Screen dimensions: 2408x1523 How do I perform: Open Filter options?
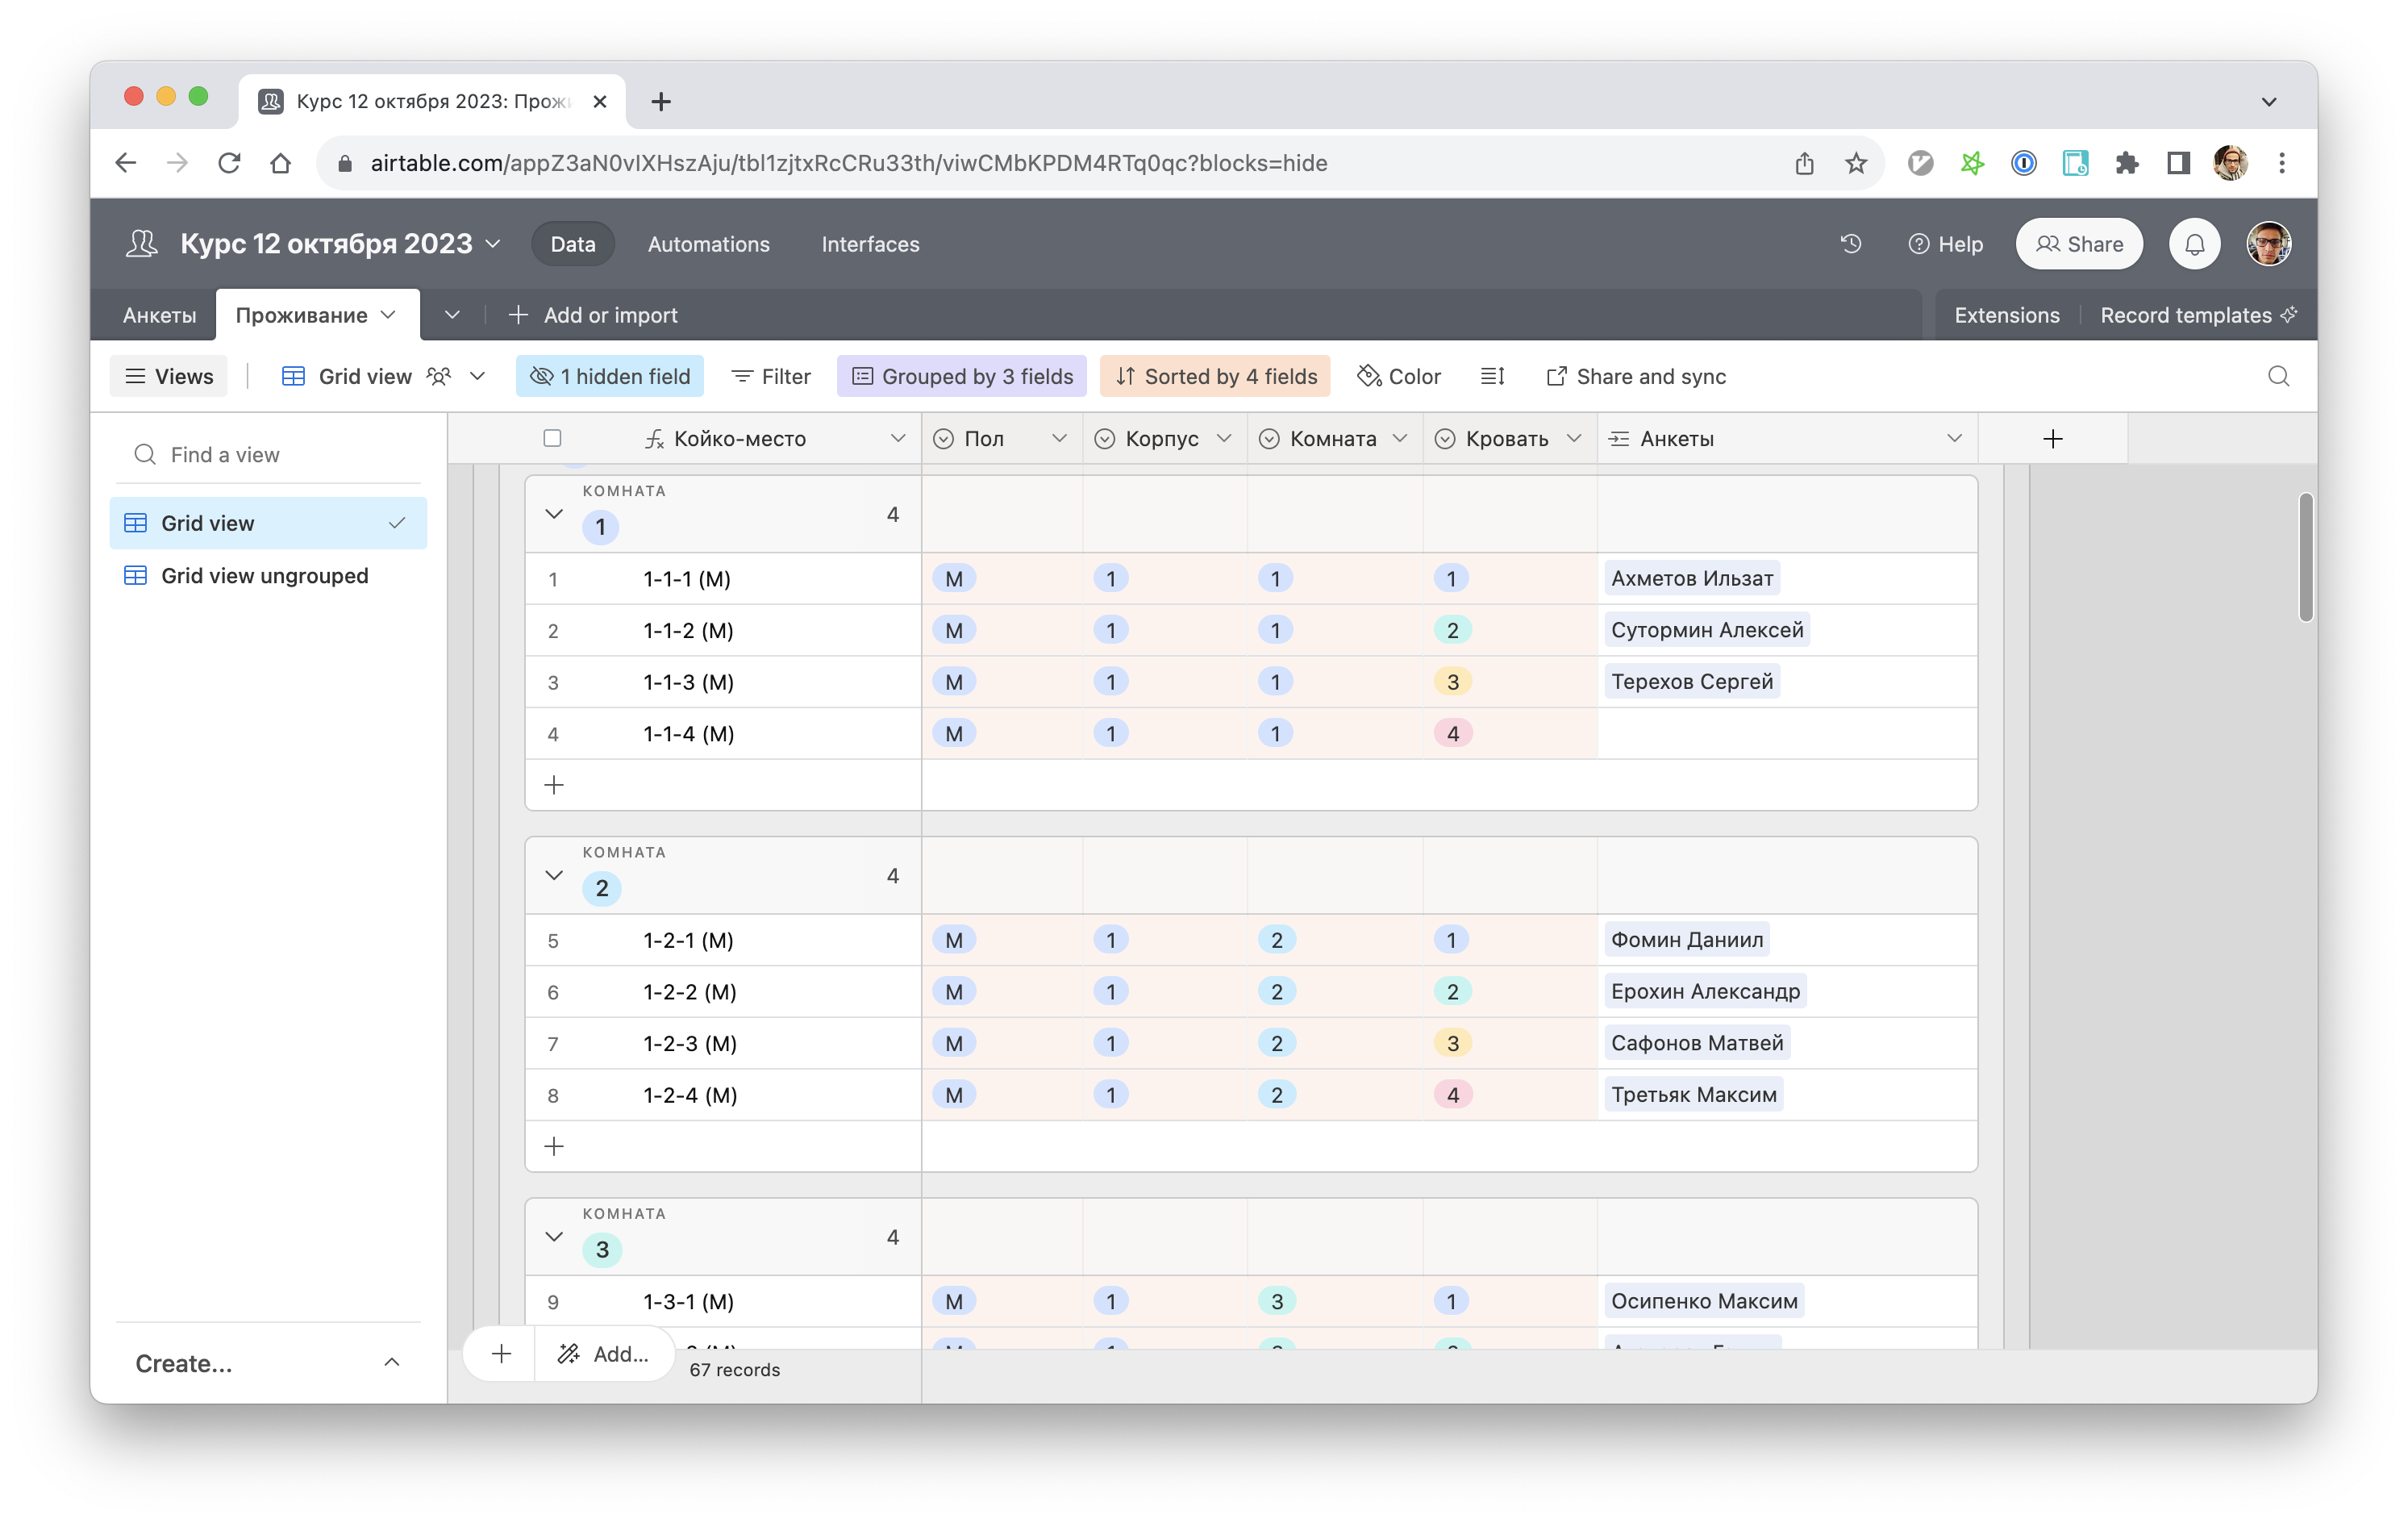(771, 376)
